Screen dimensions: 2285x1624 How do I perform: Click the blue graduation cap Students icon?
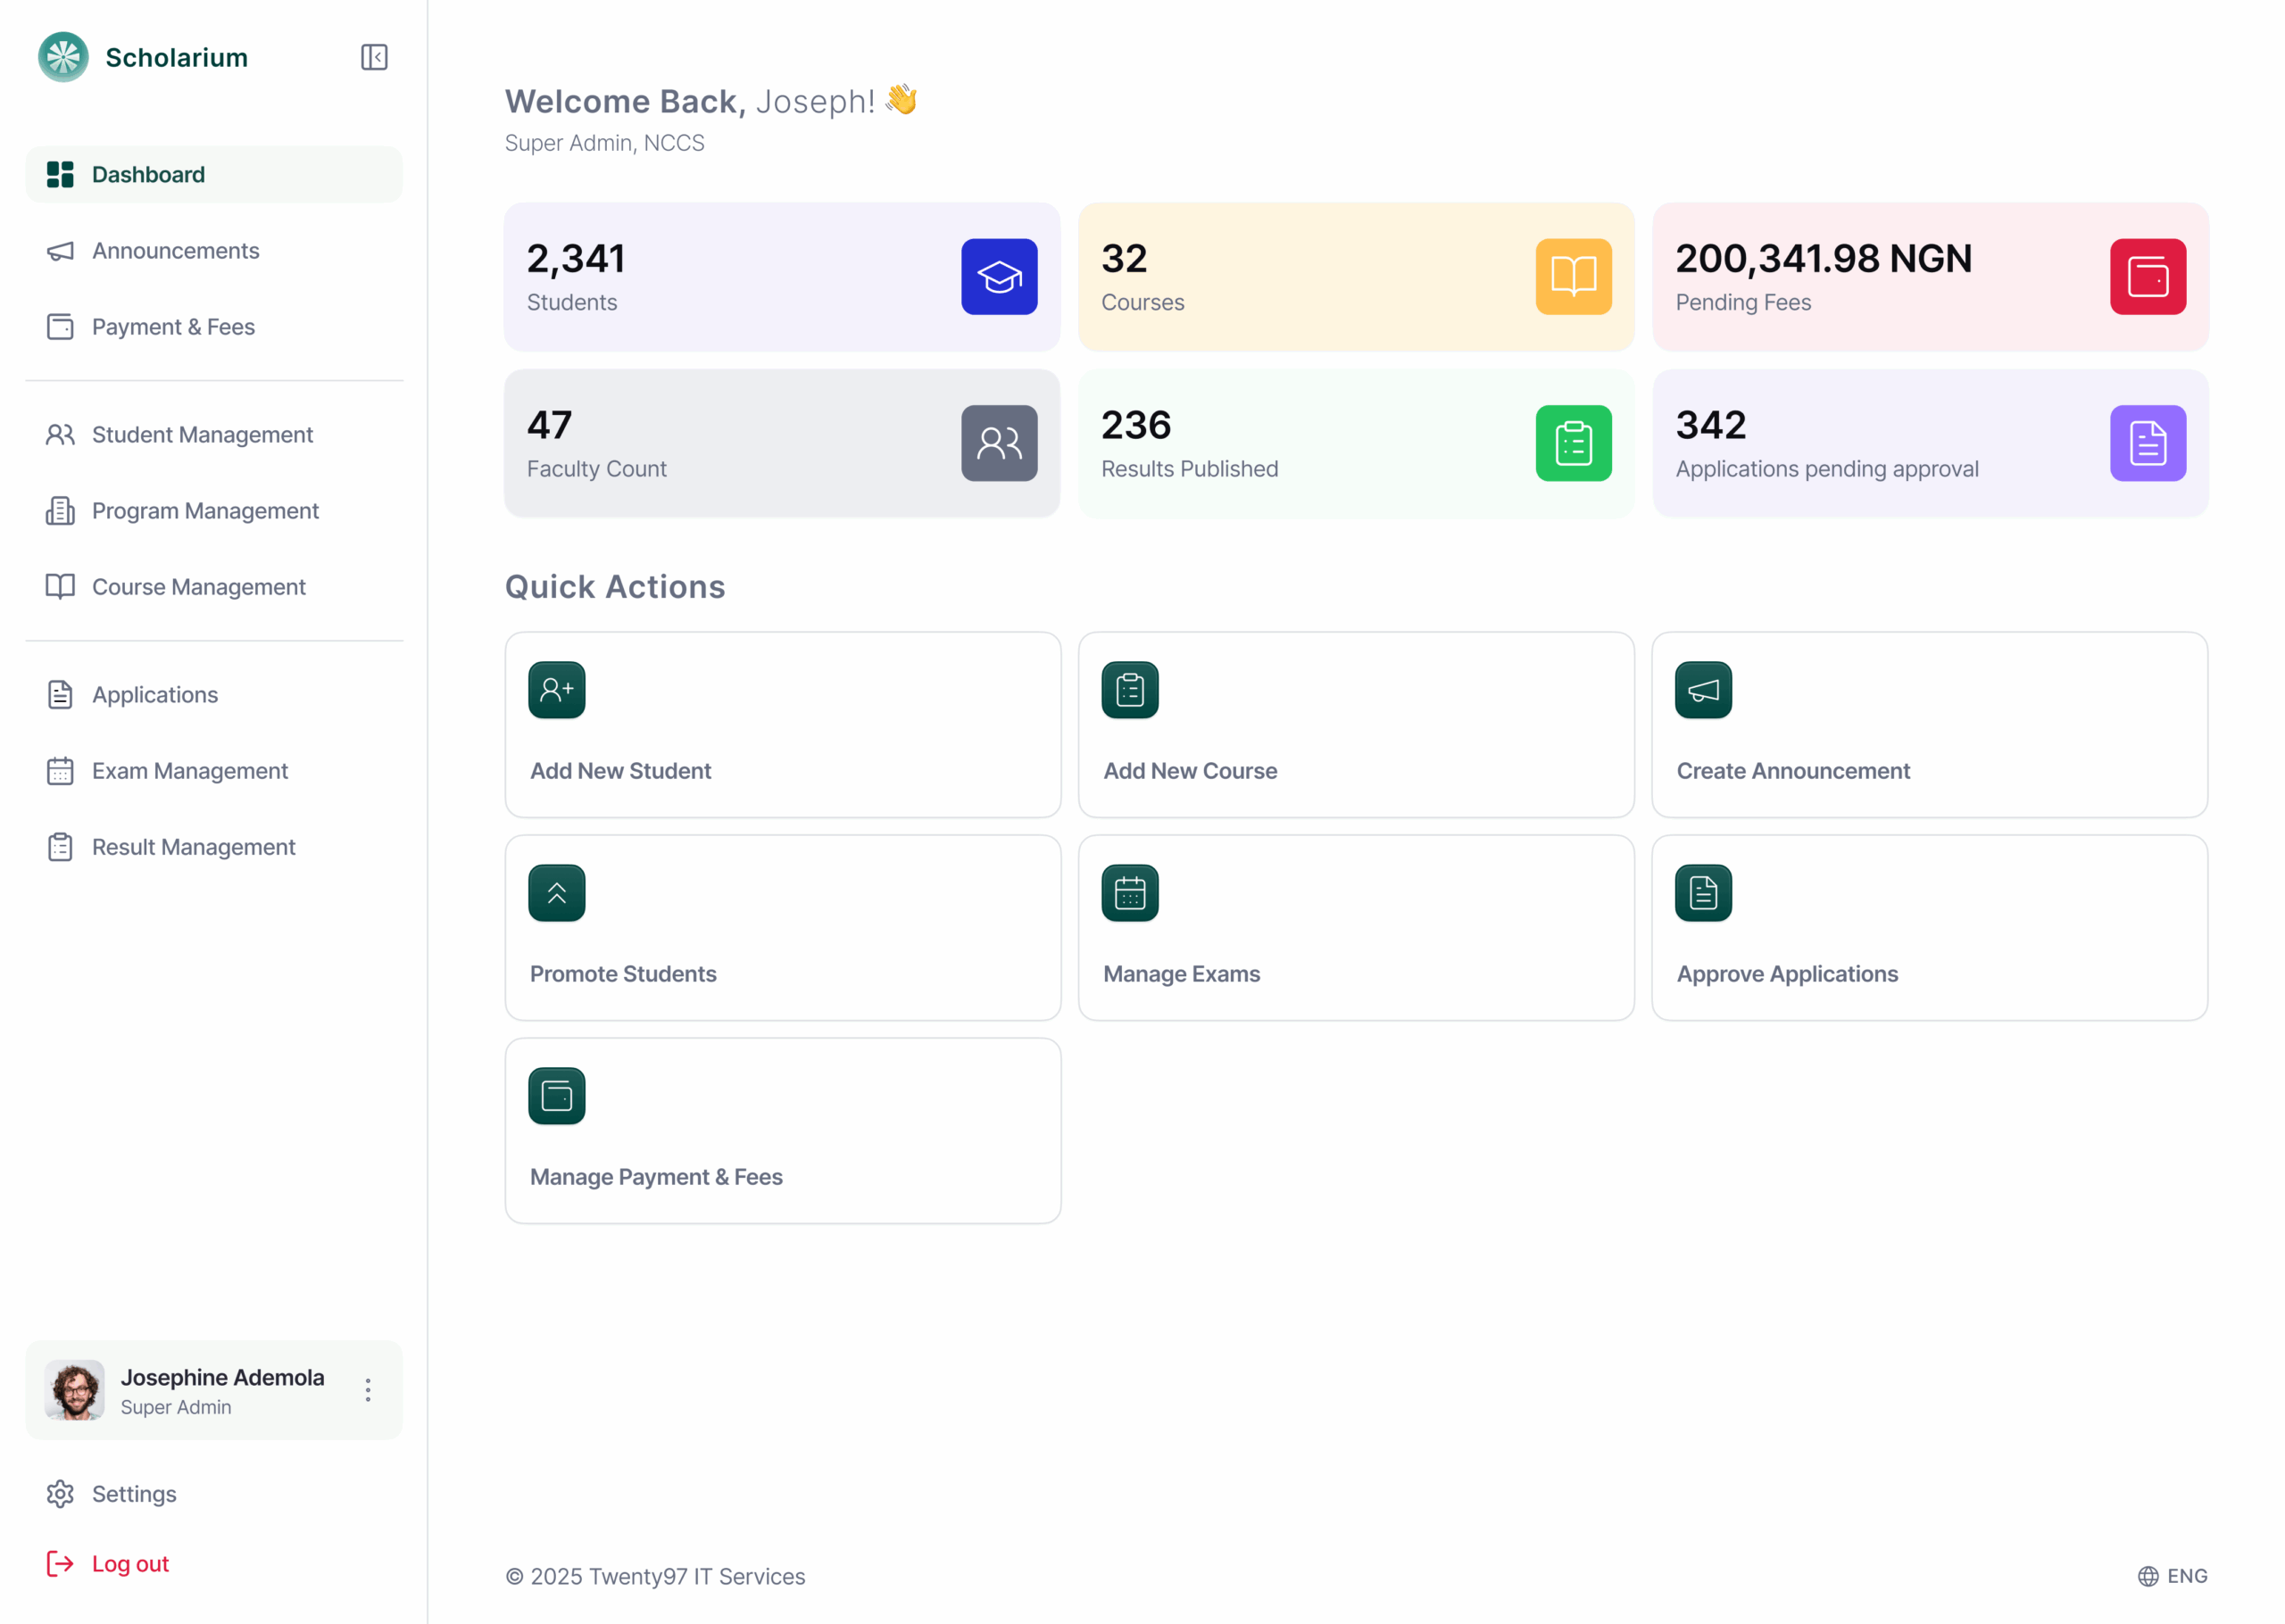(998, 277)
